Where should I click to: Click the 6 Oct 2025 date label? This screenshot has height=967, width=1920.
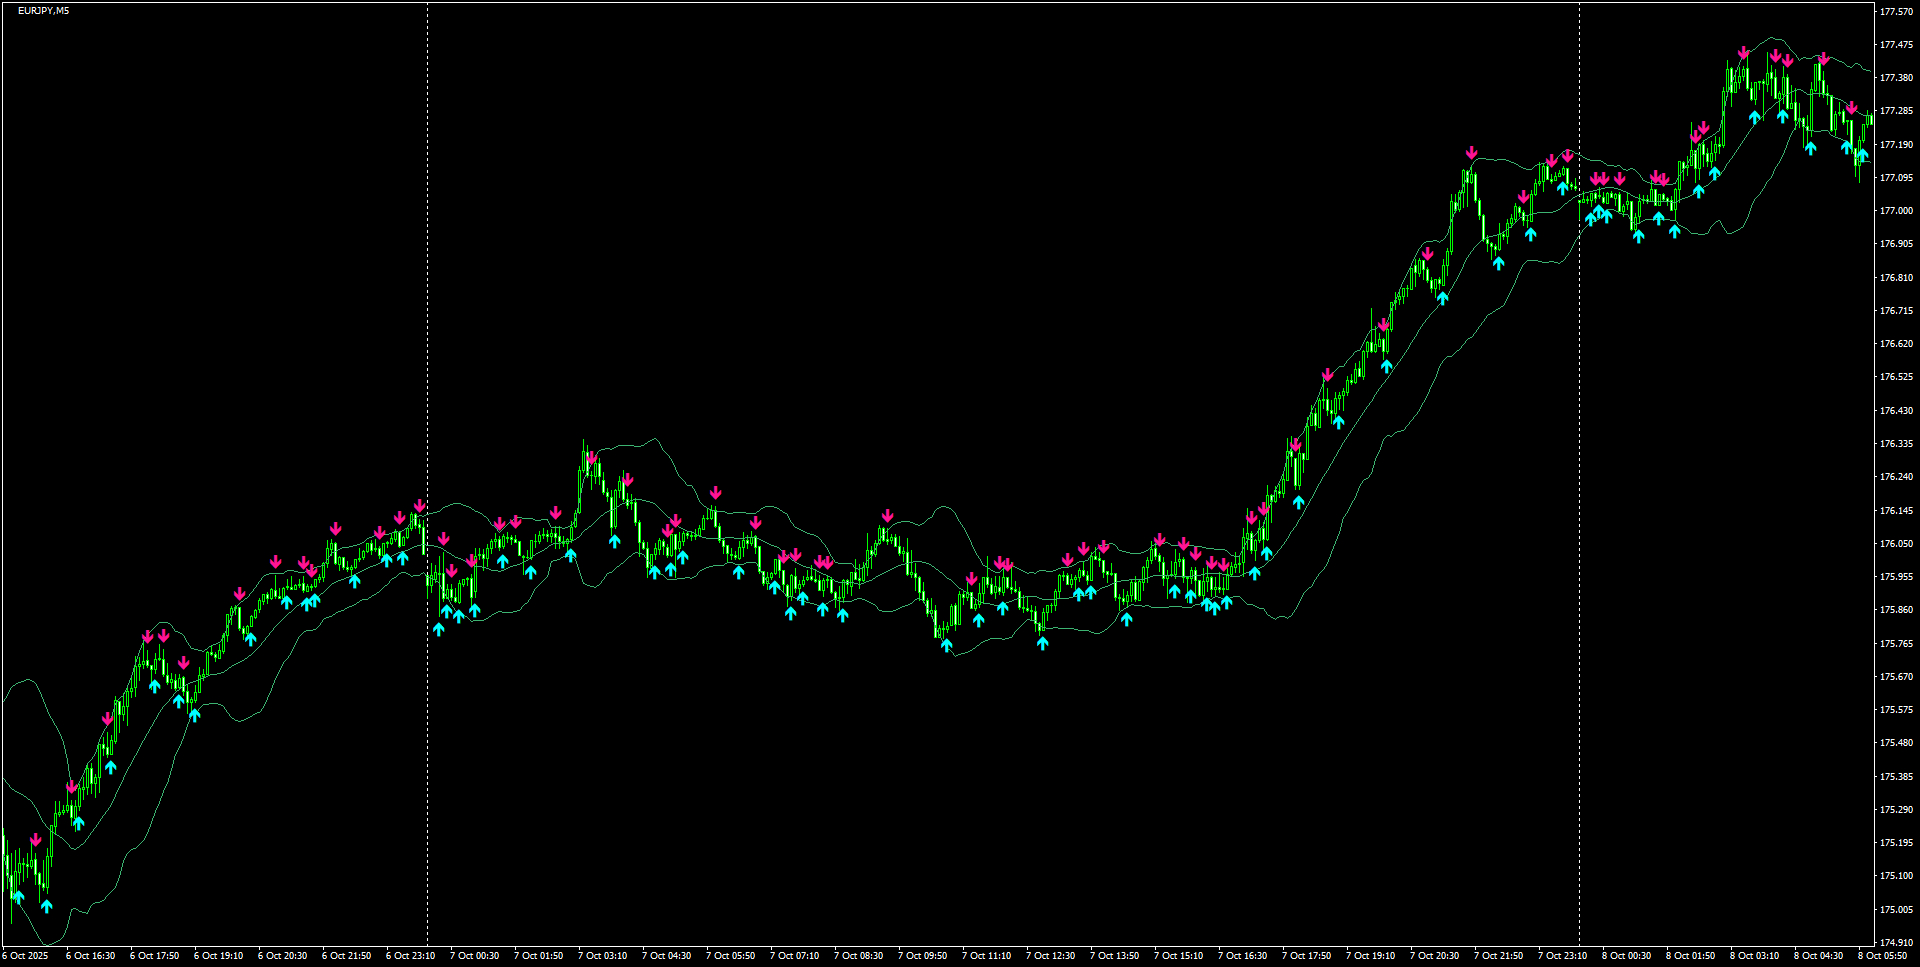[x=27, y=955]
